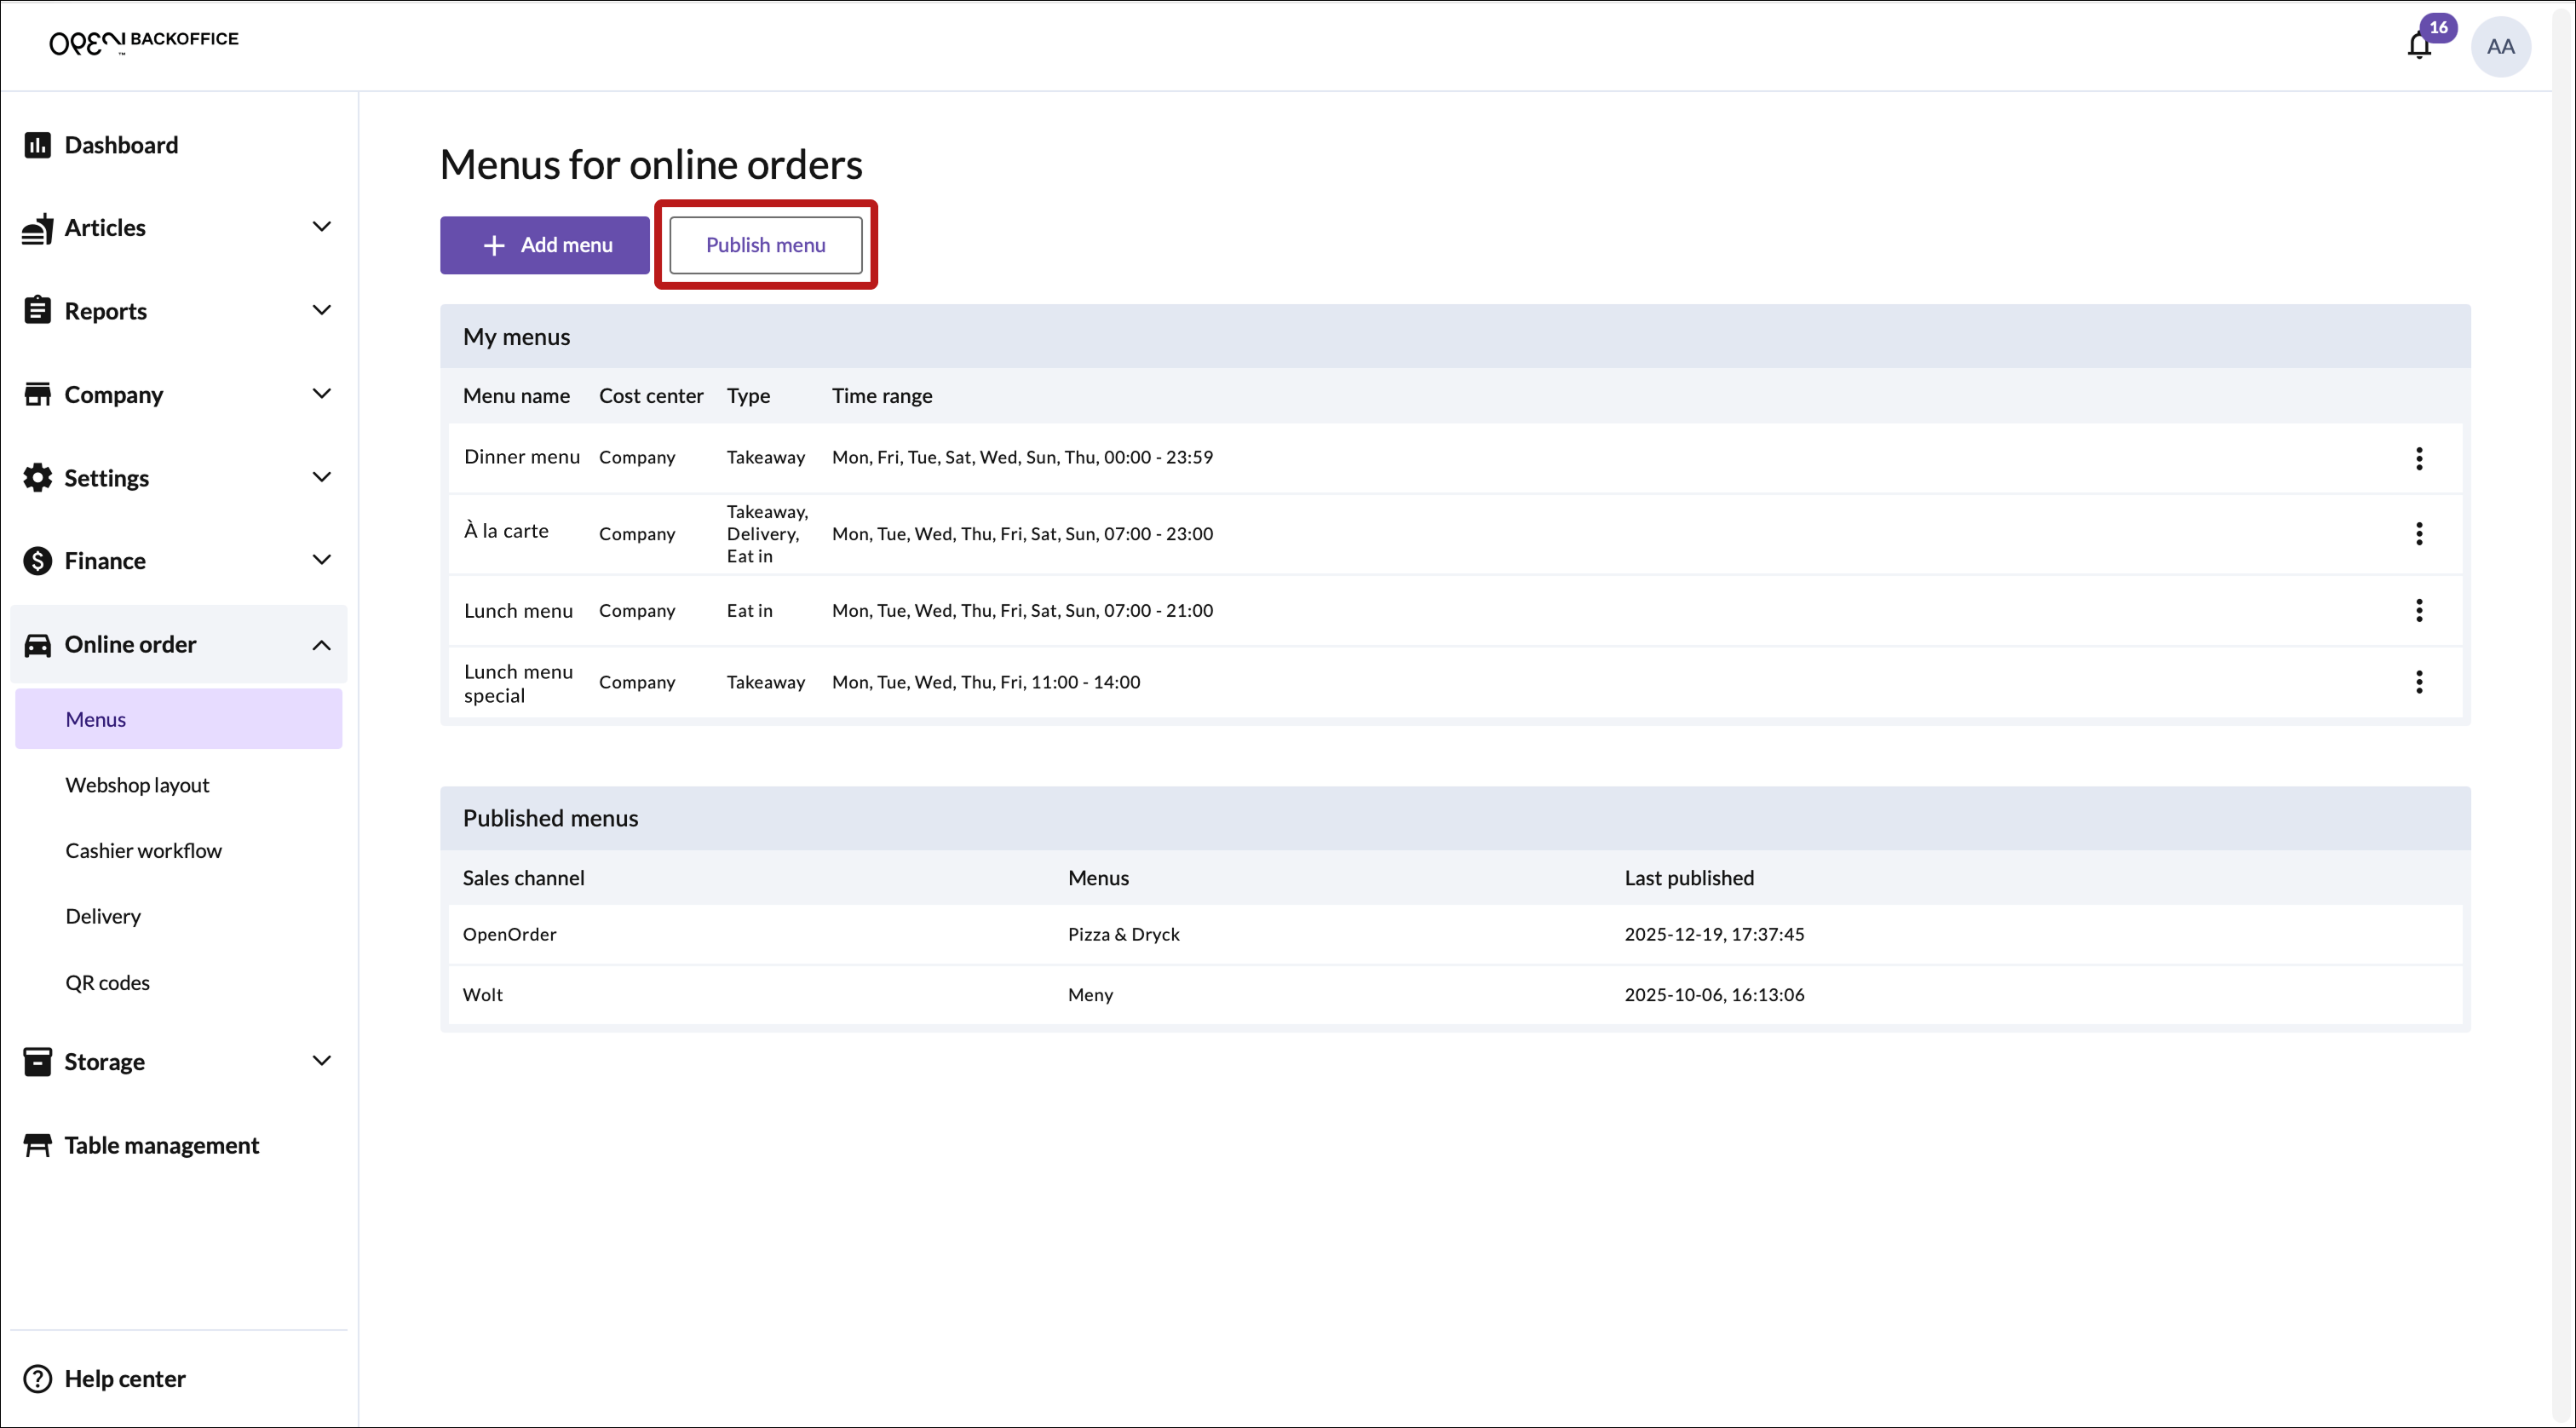Open the notifications bell icon
Viewport: 2576px width, 1428px height.
[2418, 46]
